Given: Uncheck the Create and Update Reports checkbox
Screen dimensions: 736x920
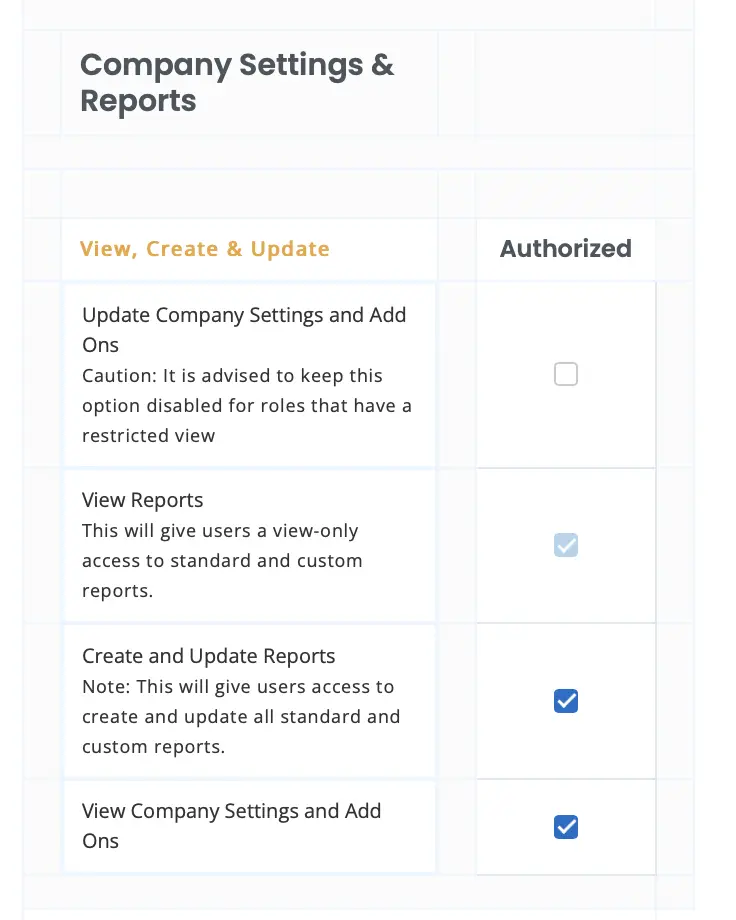Looking at the screenshot, I should coord(566,702).
